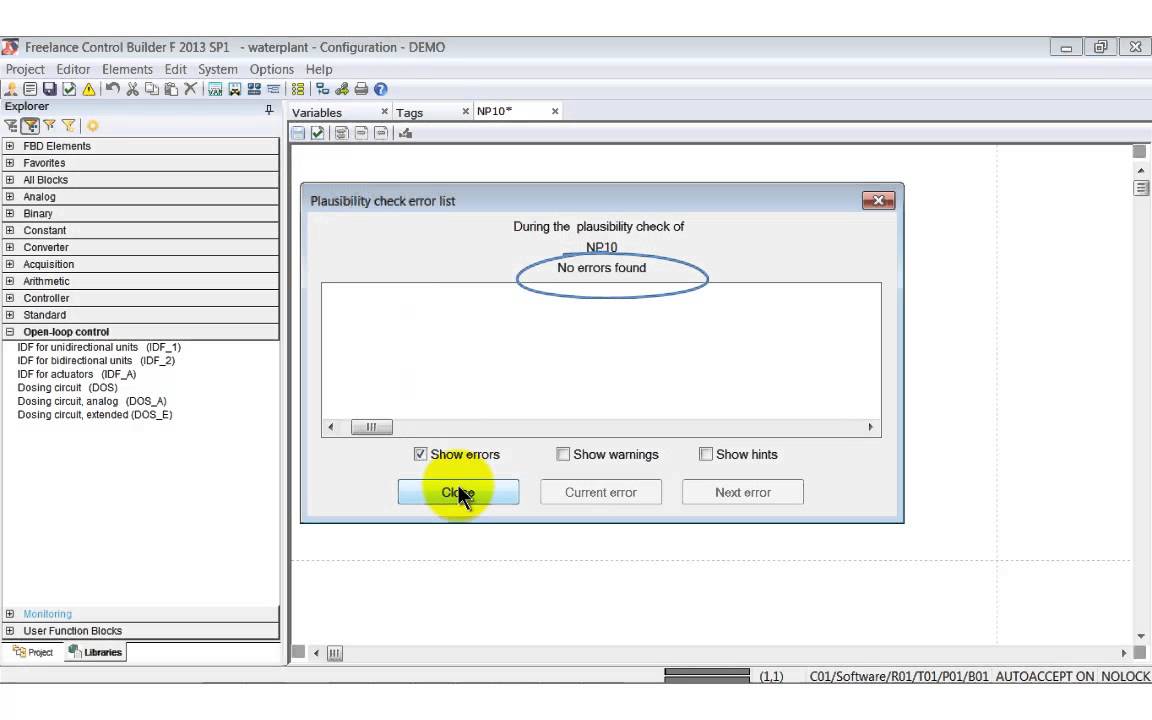
Task: Print with the printer icon
Action: pyautogui.click(x=361, y=89)
